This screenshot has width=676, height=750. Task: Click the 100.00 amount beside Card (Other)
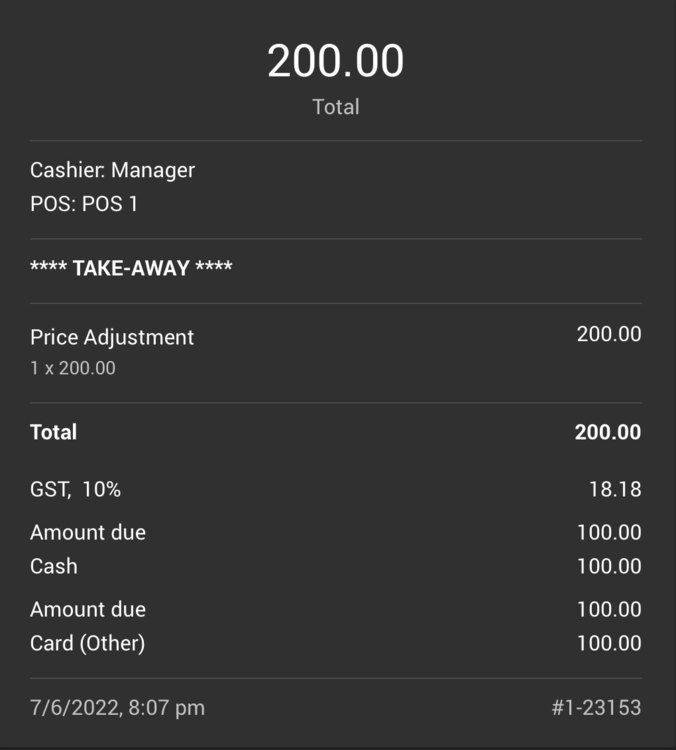609,643
